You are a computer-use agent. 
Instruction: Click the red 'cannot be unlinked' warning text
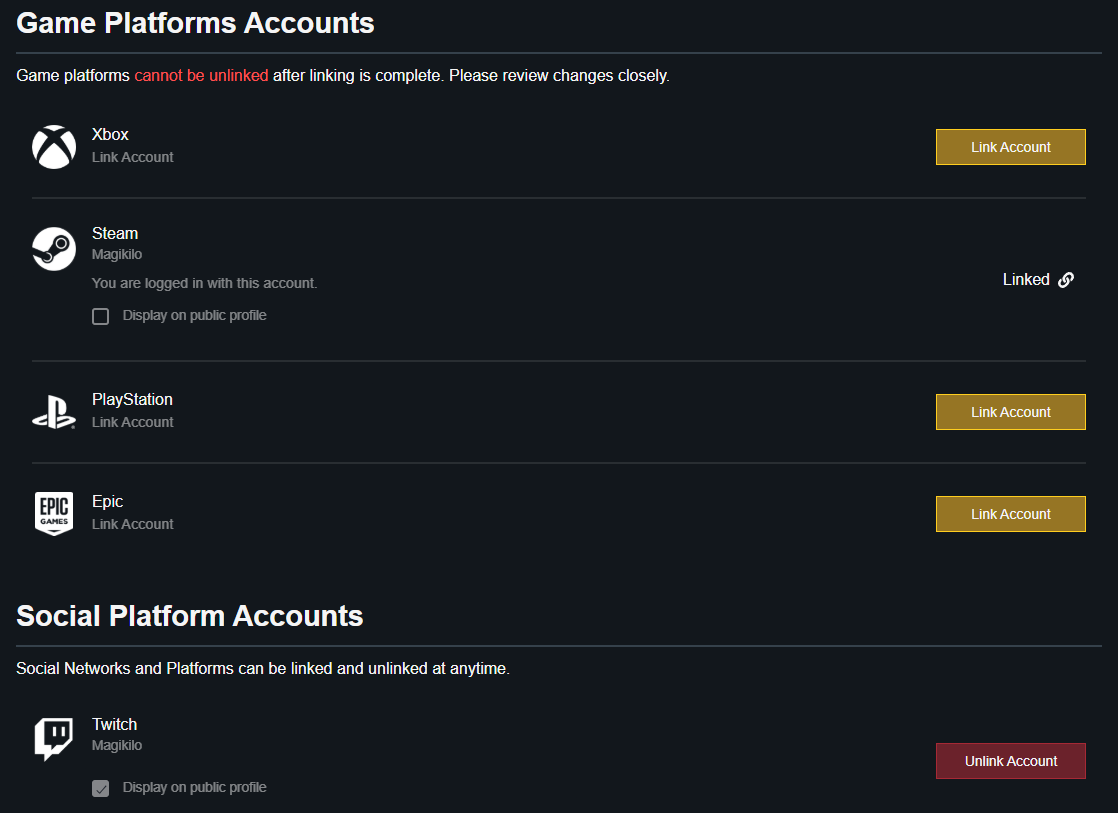click(201, 76)
